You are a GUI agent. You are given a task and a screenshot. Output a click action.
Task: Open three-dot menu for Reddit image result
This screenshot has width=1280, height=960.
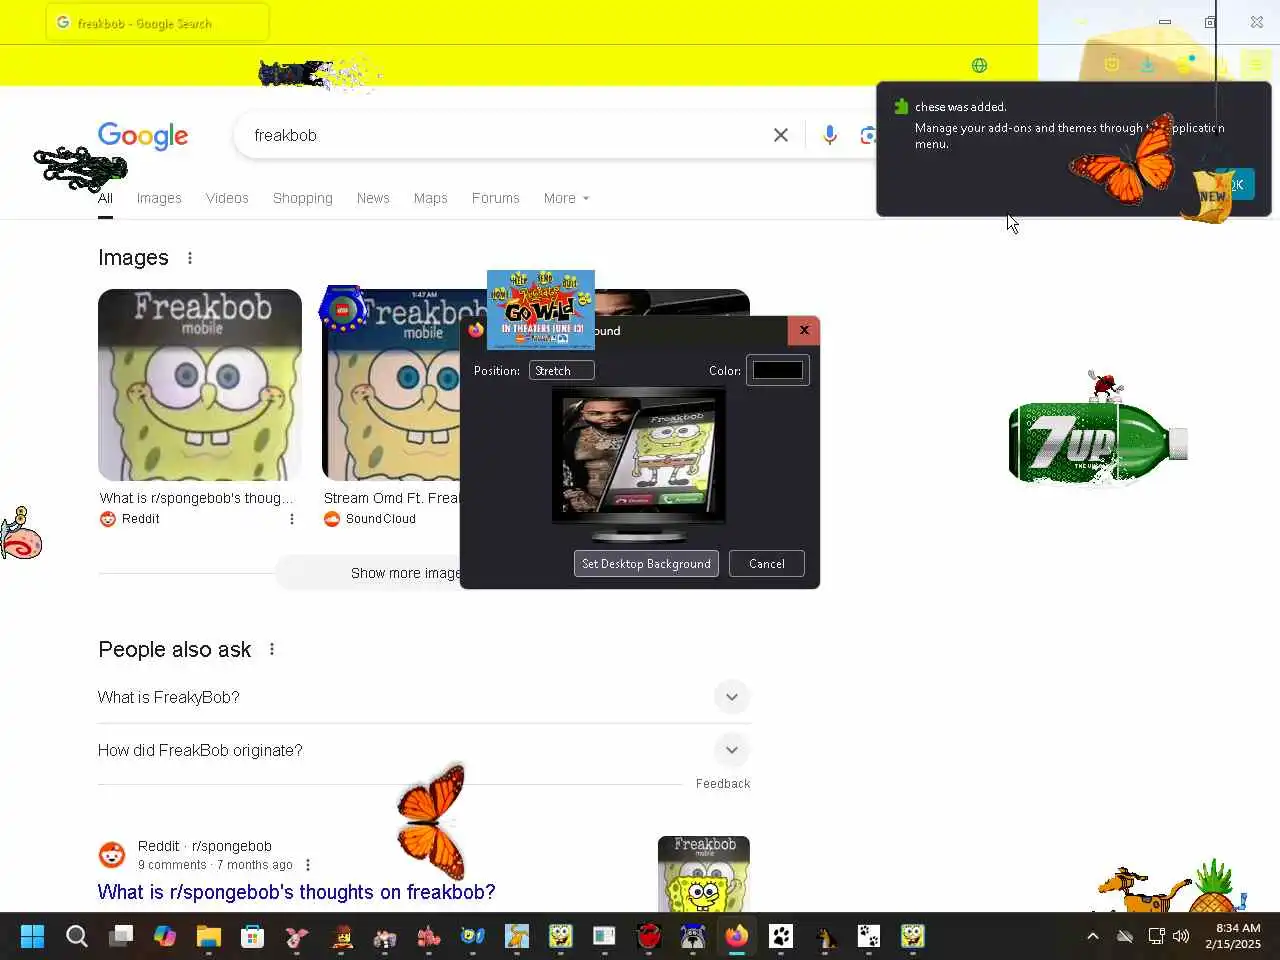coord(292,519)
